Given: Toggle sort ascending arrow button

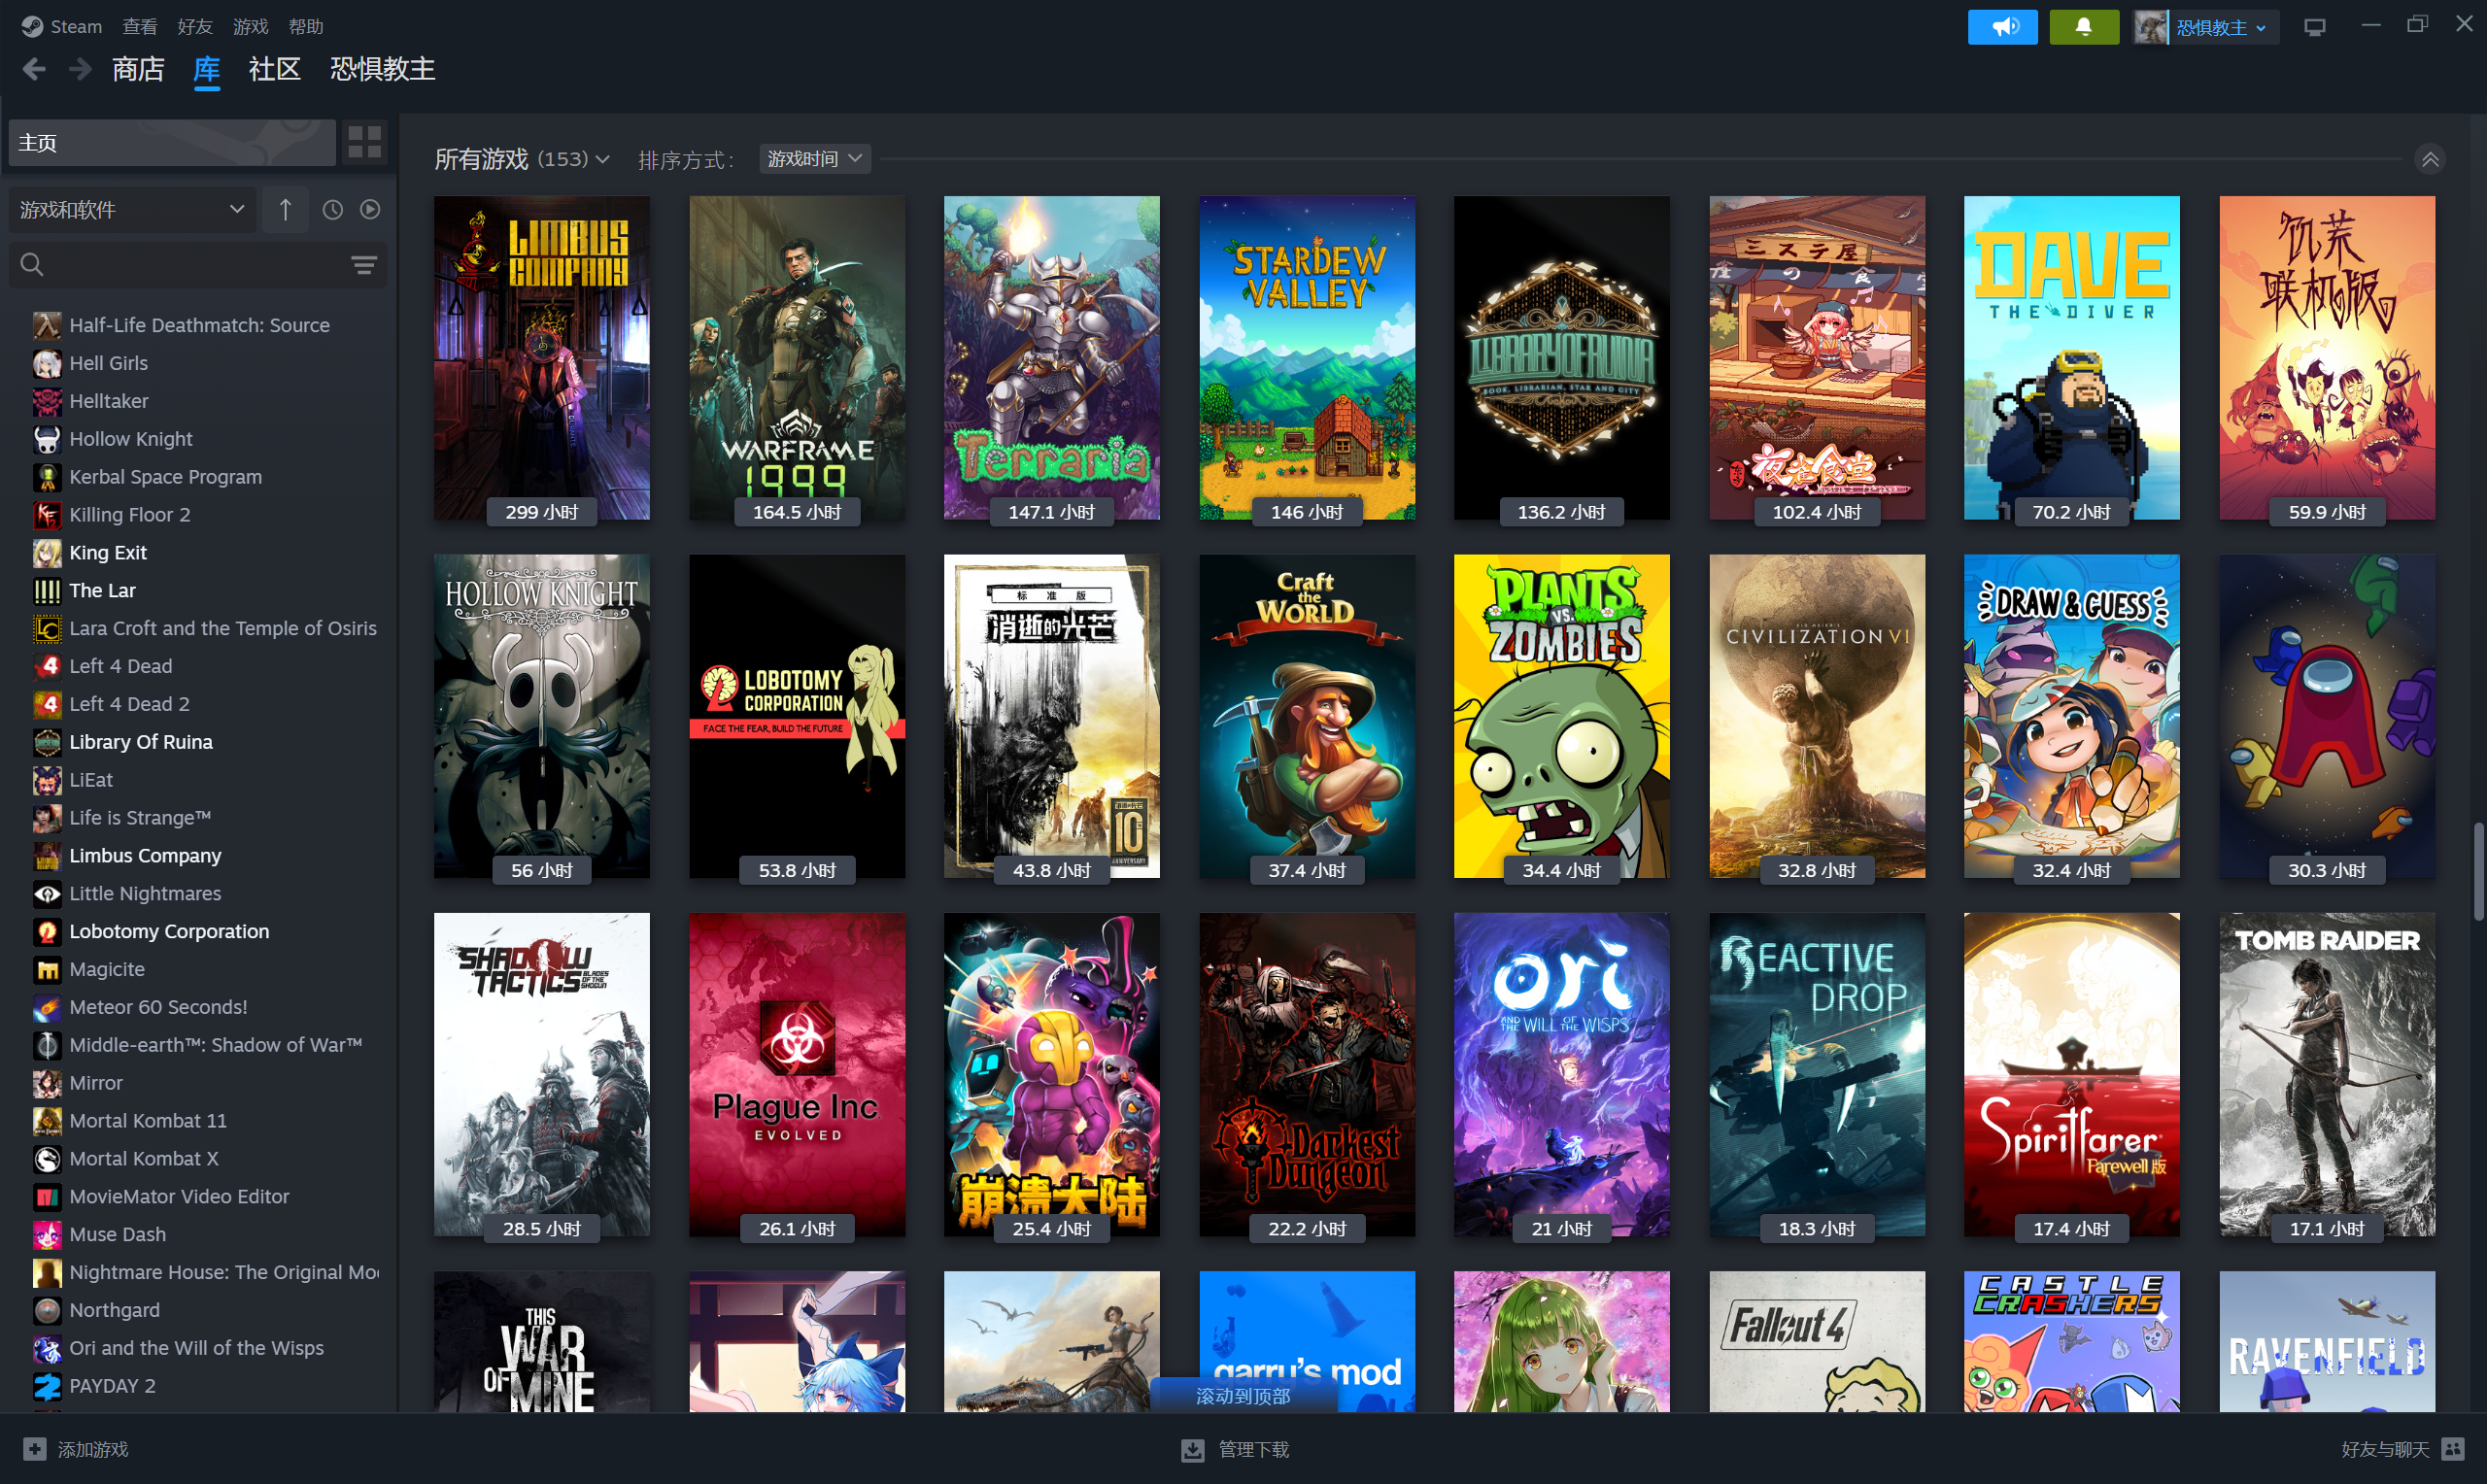Looking at the screenshot, I should click(x=285, y=210).
